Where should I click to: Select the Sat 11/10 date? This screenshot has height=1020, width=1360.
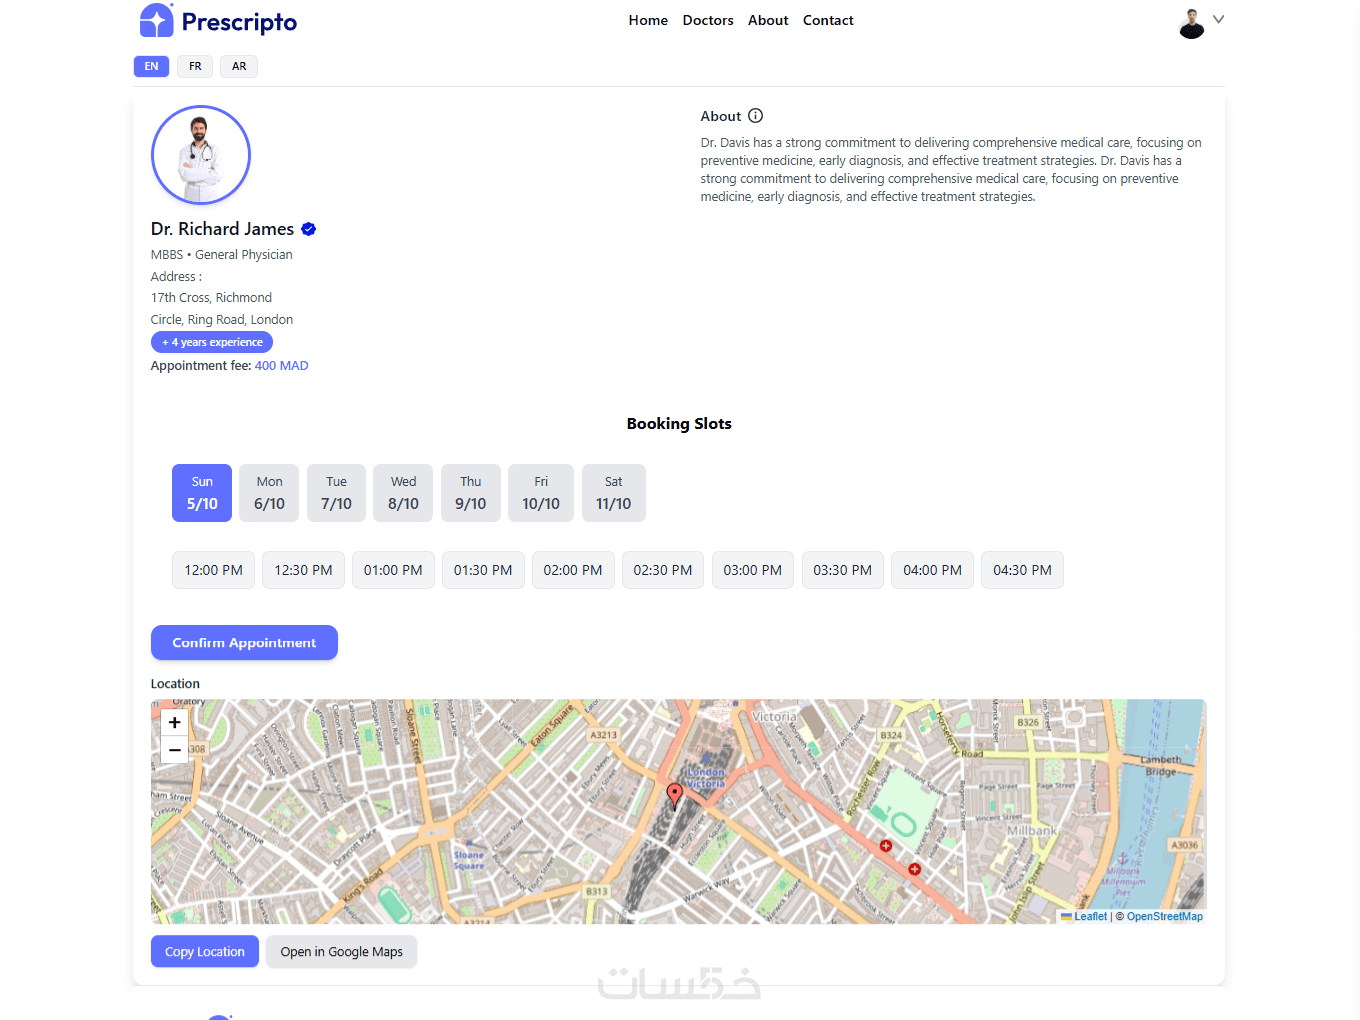[x=613, y=493]
